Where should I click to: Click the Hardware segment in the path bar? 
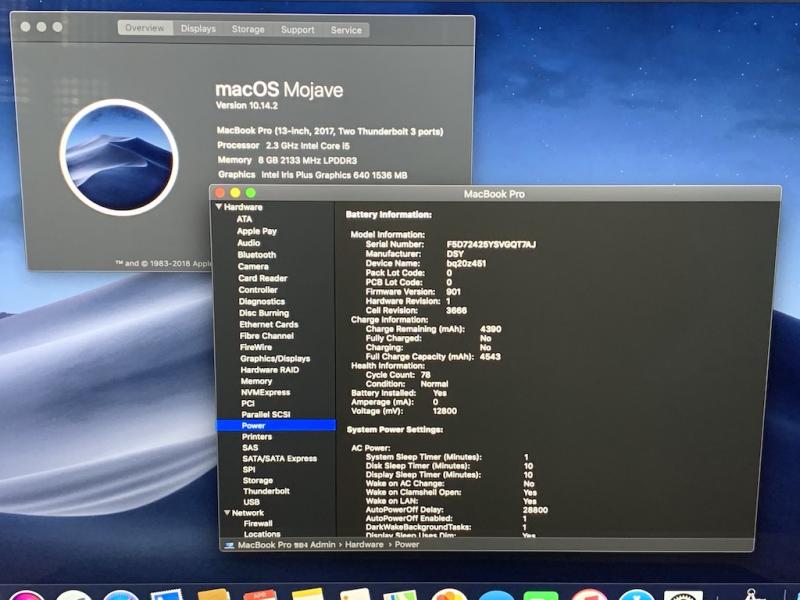(364, 545)
